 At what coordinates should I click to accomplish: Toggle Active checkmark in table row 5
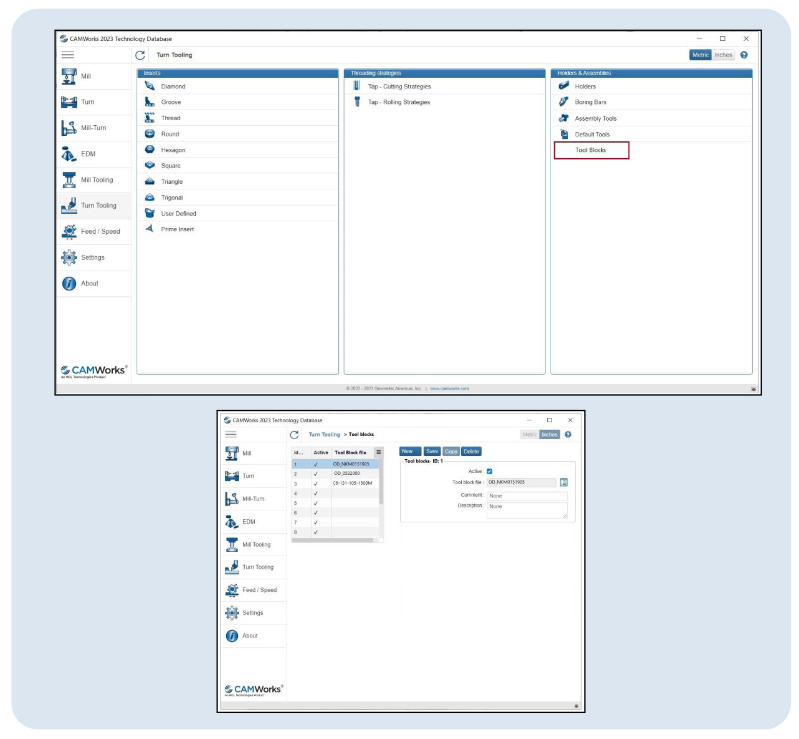[x=316, y=503]
